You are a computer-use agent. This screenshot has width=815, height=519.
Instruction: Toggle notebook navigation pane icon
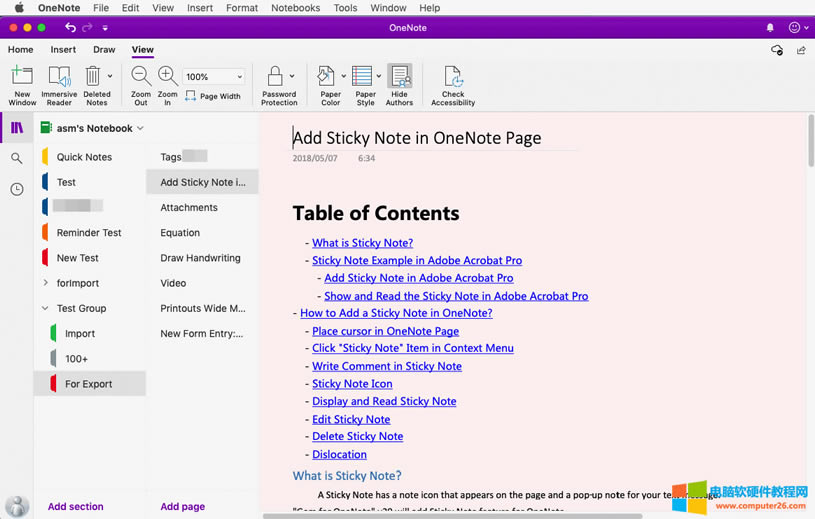tap(17, 128)
